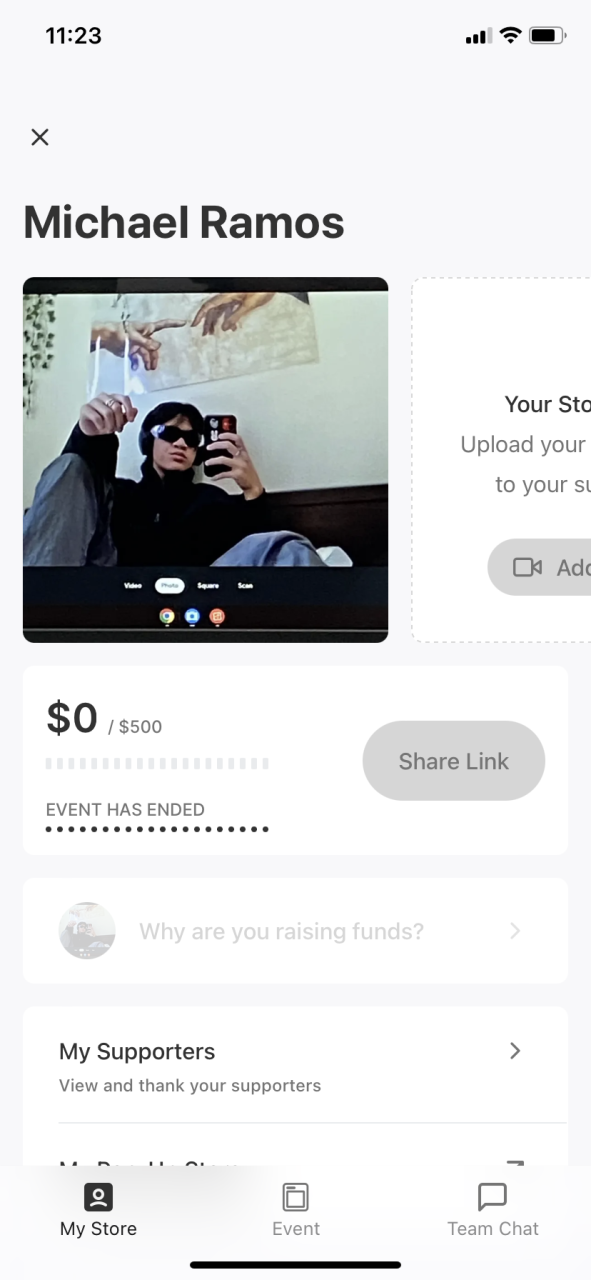The width and height of the screenshot is (591, 1280).
Task: Close the store page with X icon
Action: pyautogui.click(x=40, y=137)
